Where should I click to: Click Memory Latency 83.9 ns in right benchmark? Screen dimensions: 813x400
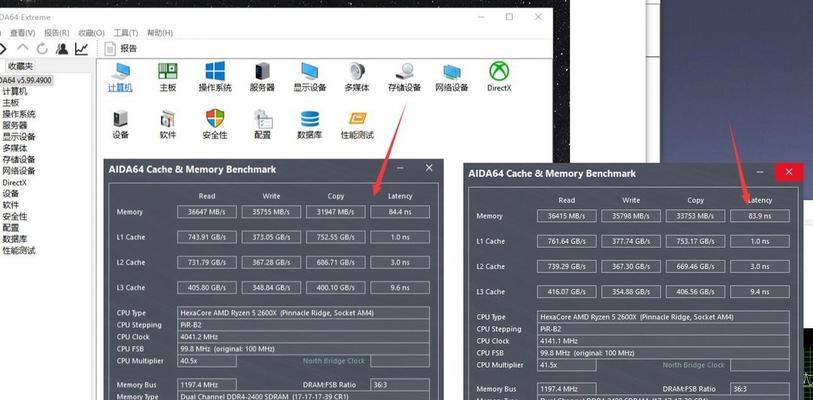tap(760, 216)
